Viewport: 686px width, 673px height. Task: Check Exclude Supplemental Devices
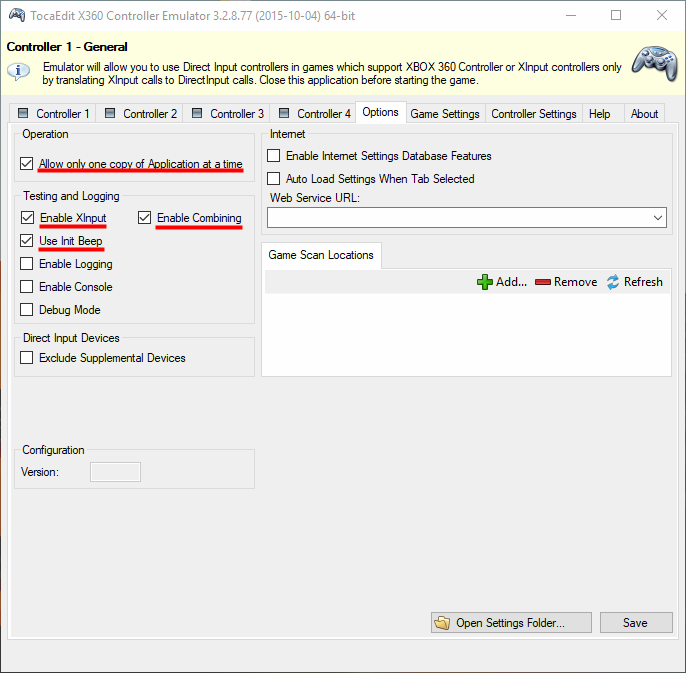(27, 358)
